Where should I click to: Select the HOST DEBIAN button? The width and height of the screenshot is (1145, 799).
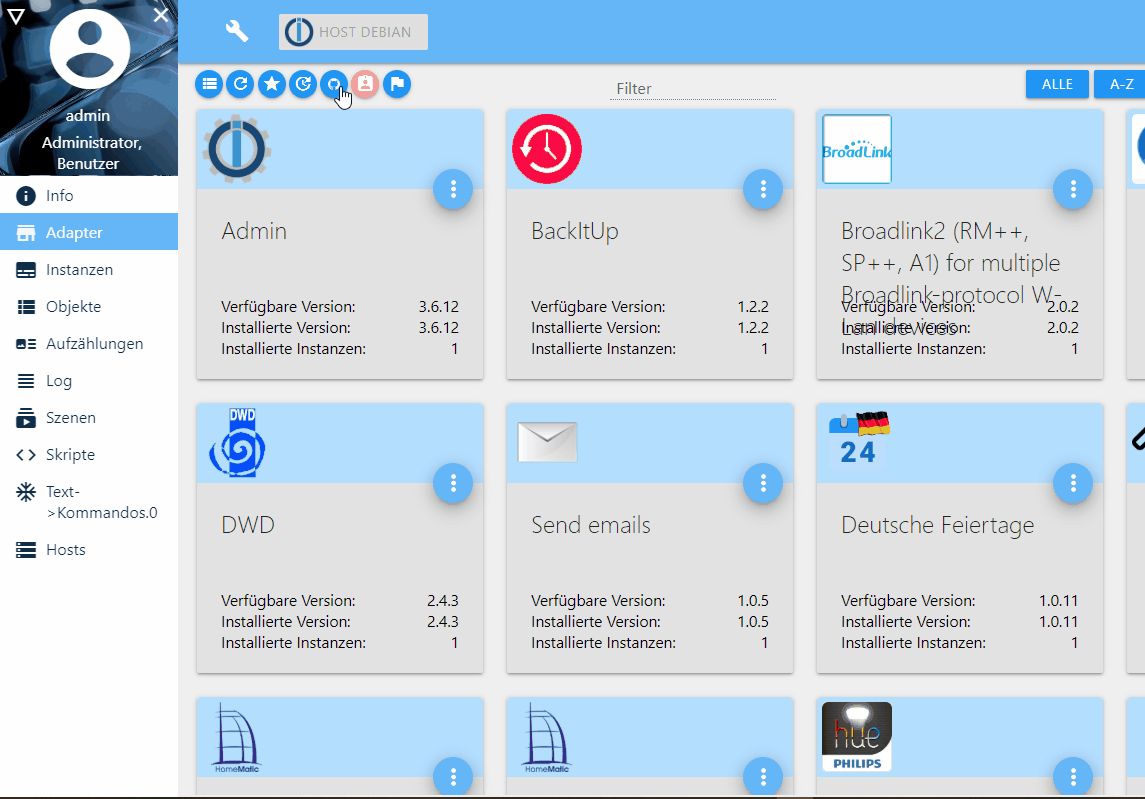pos(353,32)
